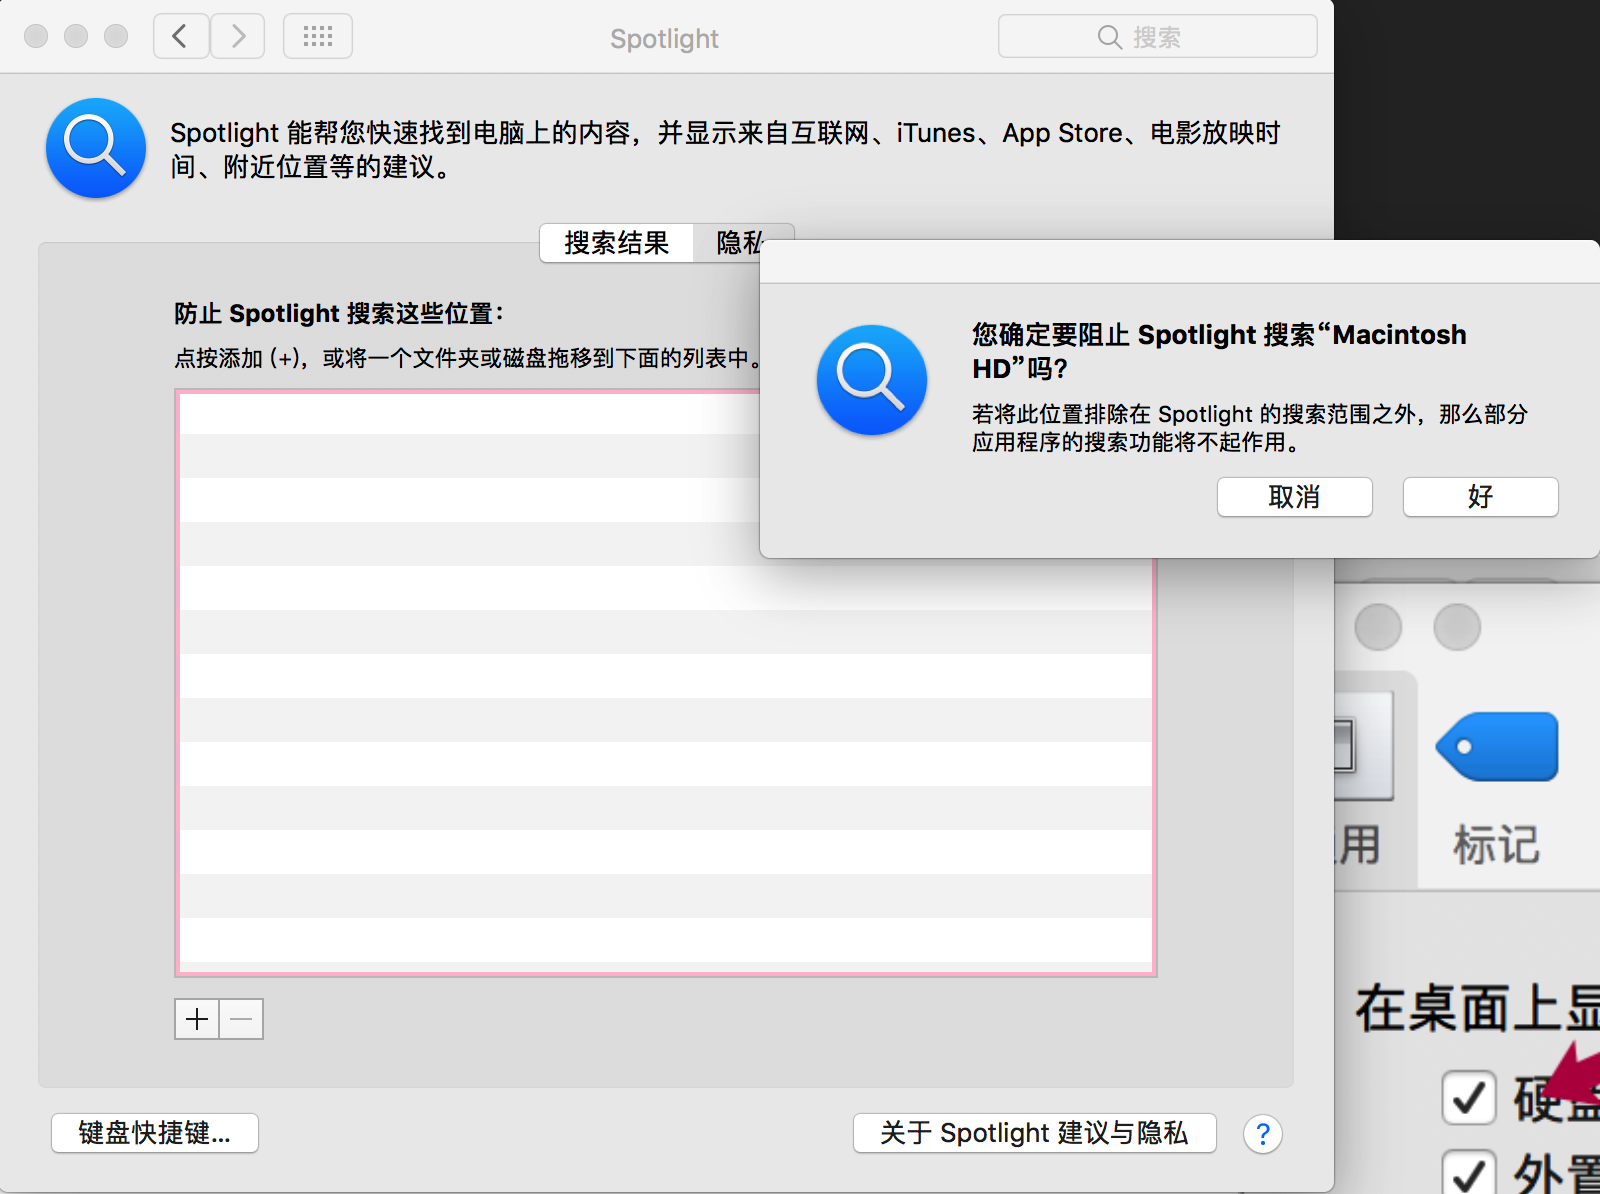
Task: Open 键盘快捷键... settings
Action: (x=155, y=1133)
